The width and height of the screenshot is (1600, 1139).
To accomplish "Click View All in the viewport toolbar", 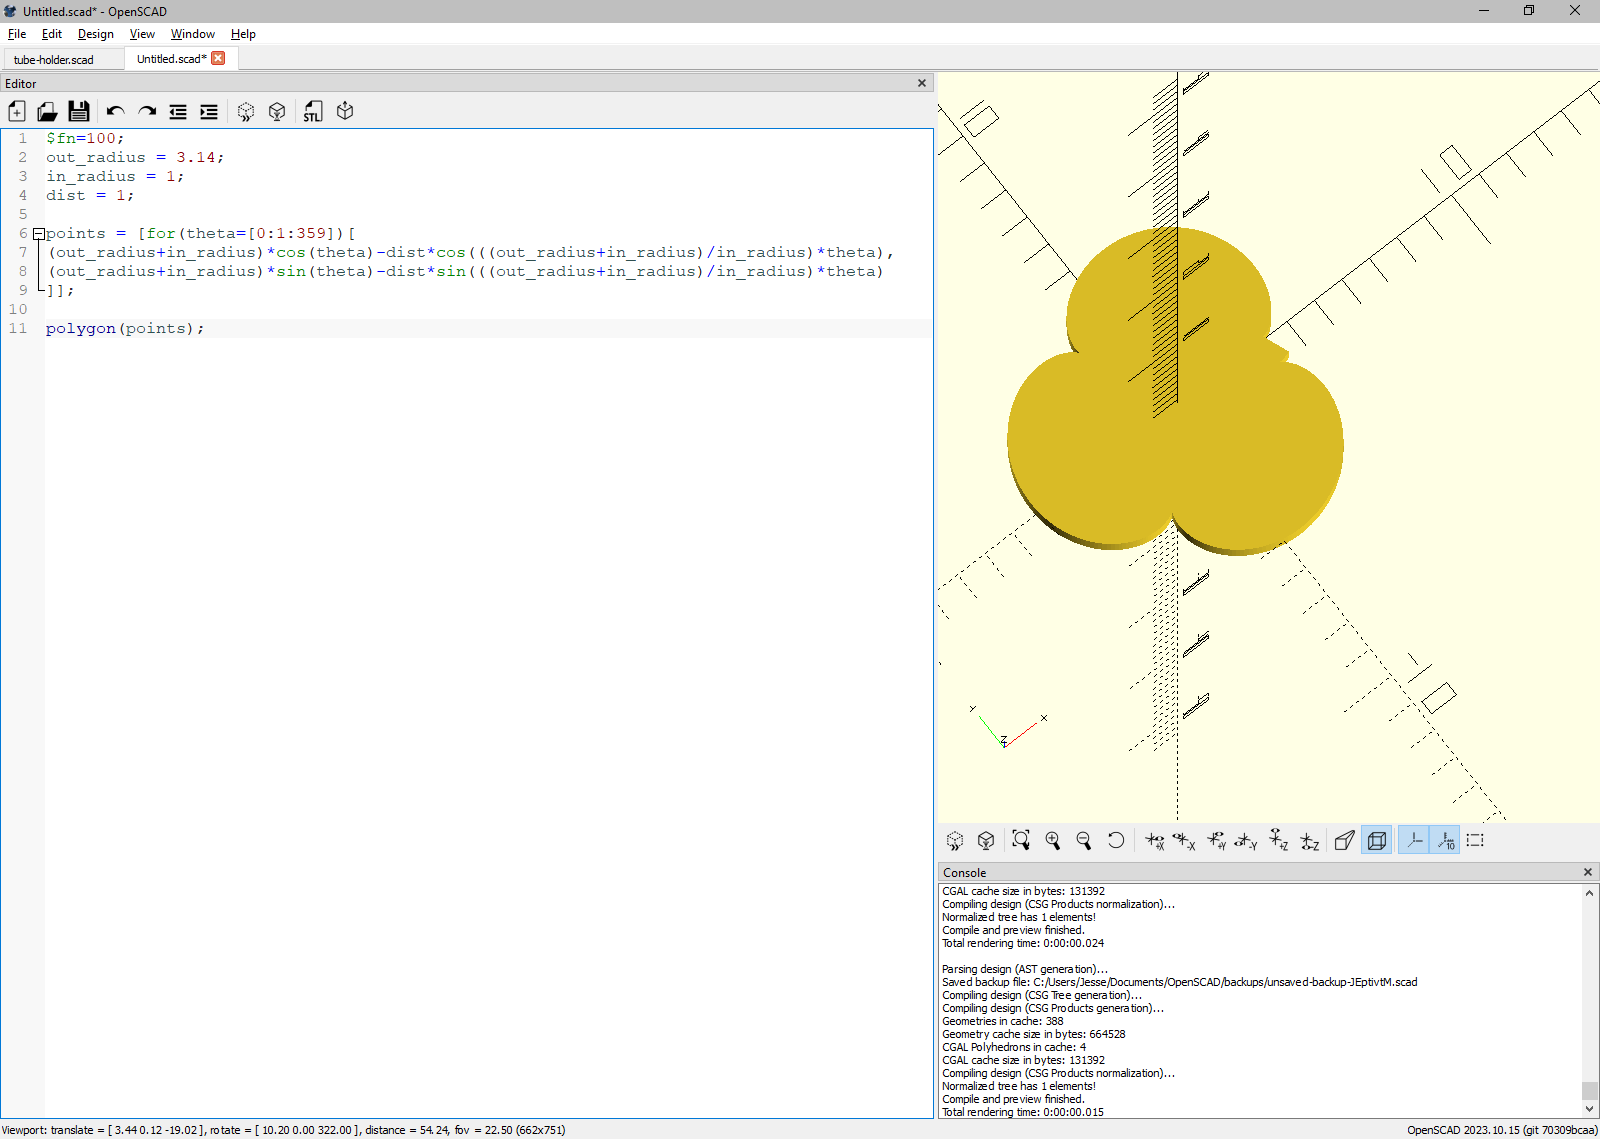I will point(1021,840).
